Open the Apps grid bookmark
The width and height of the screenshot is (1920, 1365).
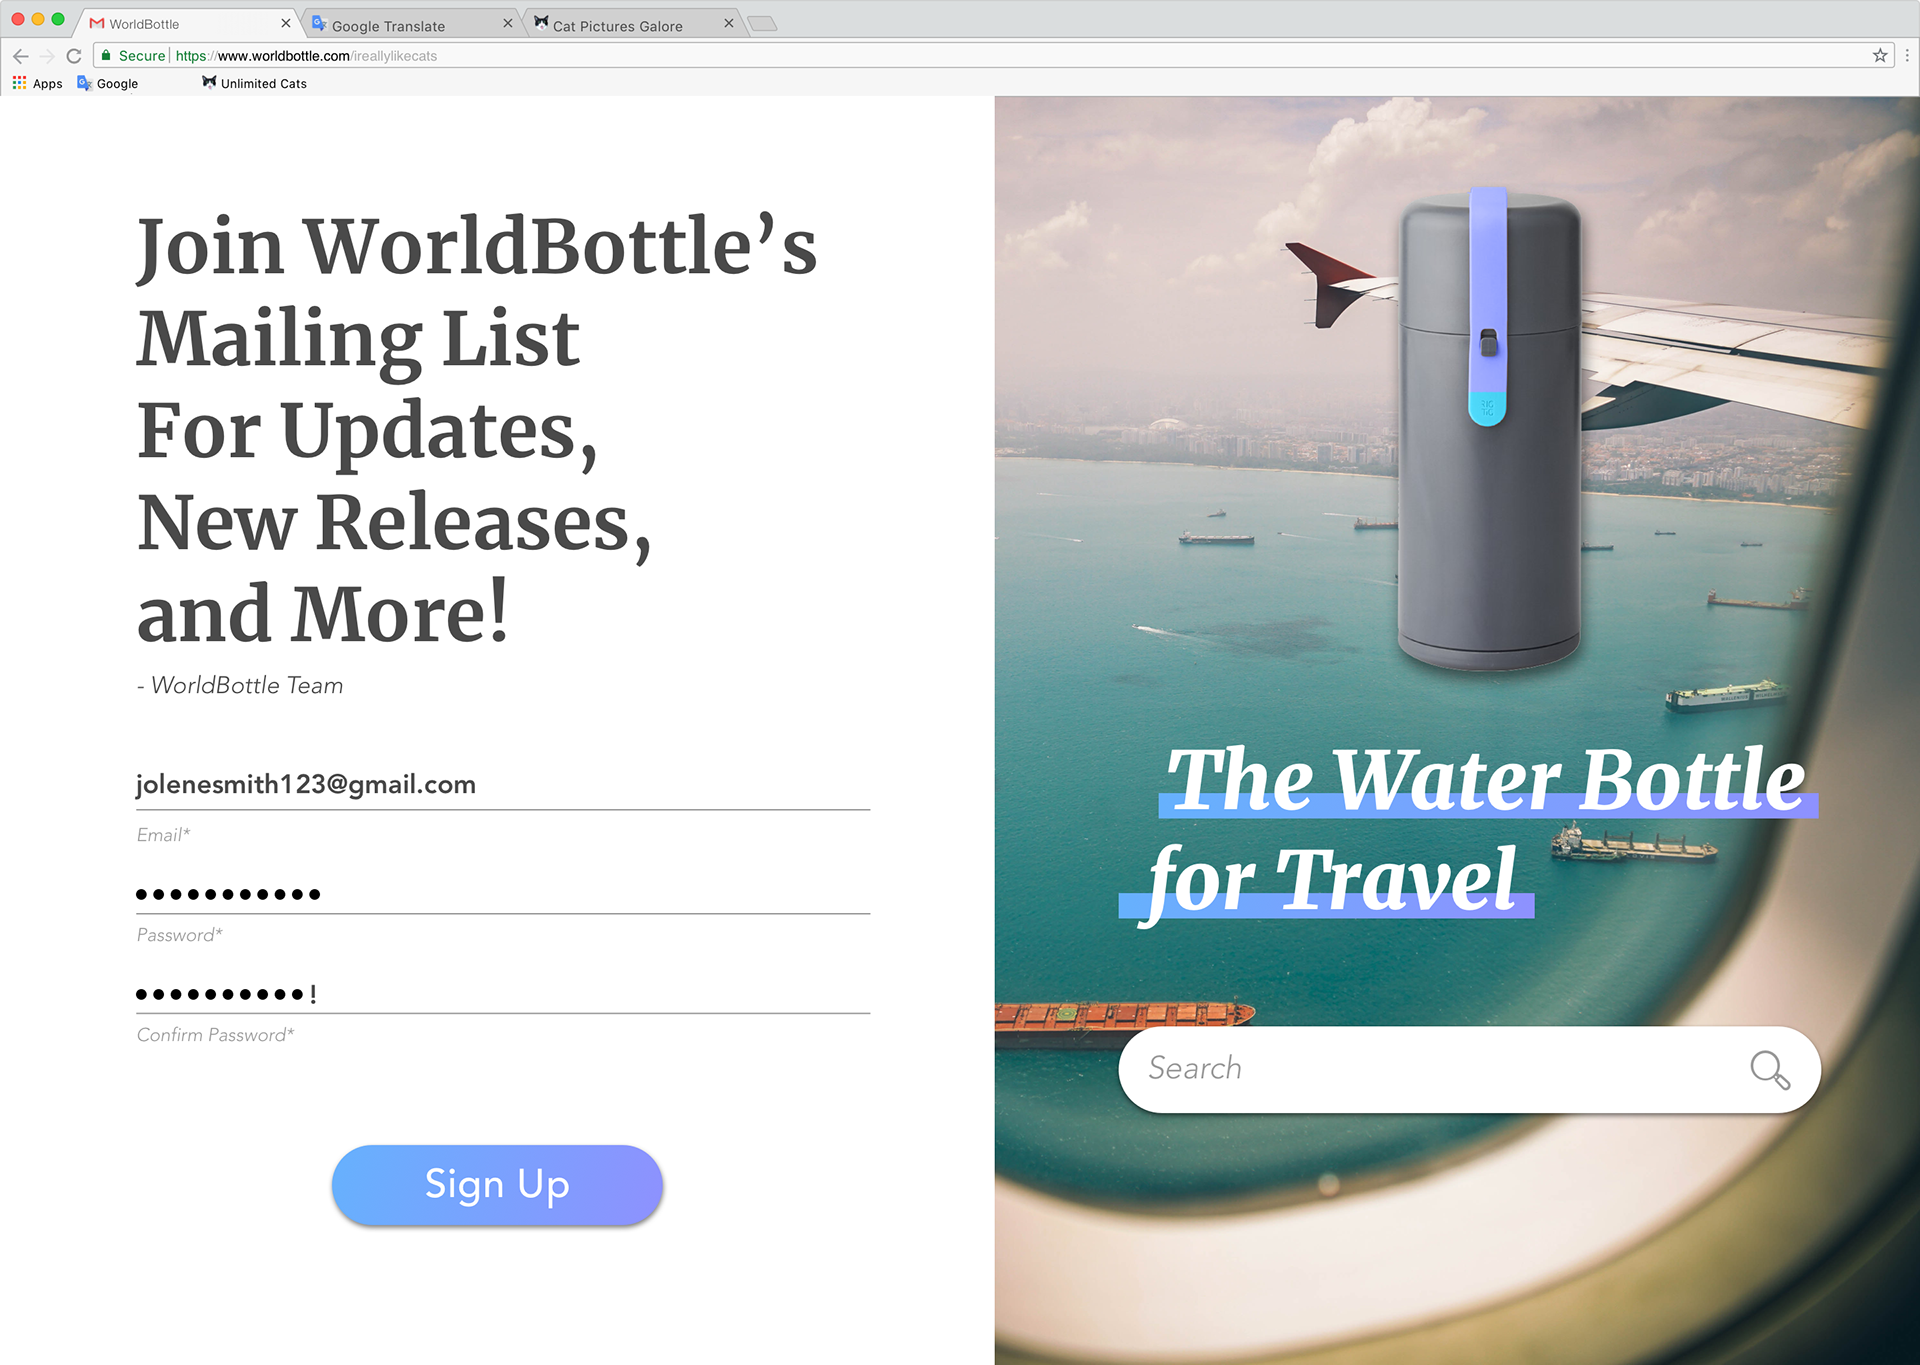point(37,83)
